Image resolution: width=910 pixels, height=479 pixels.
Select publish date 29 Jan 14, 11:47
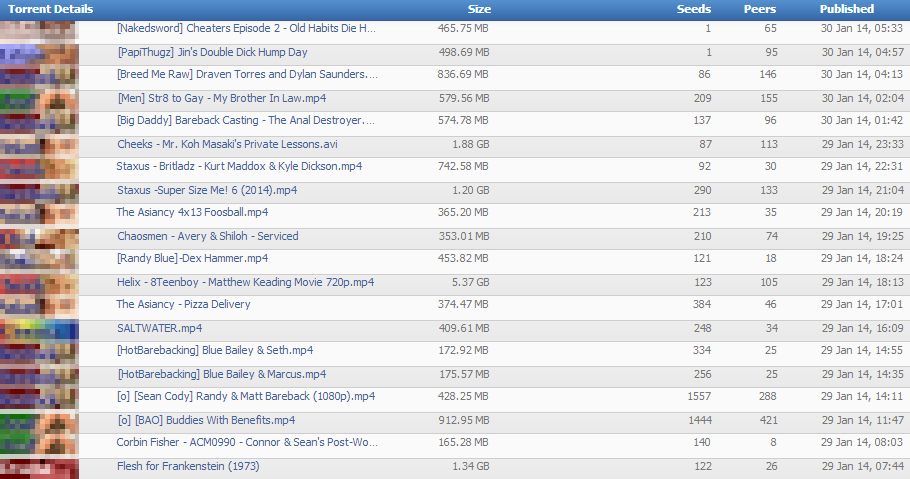pos(862,420)
